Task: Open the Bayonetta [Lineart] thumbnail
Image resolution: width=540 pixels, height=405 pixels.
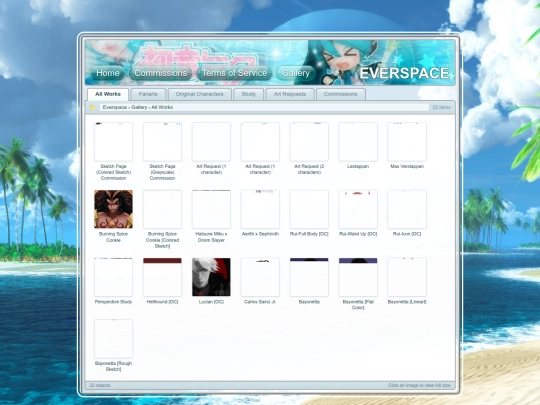Action: click(x=407, y=277)
